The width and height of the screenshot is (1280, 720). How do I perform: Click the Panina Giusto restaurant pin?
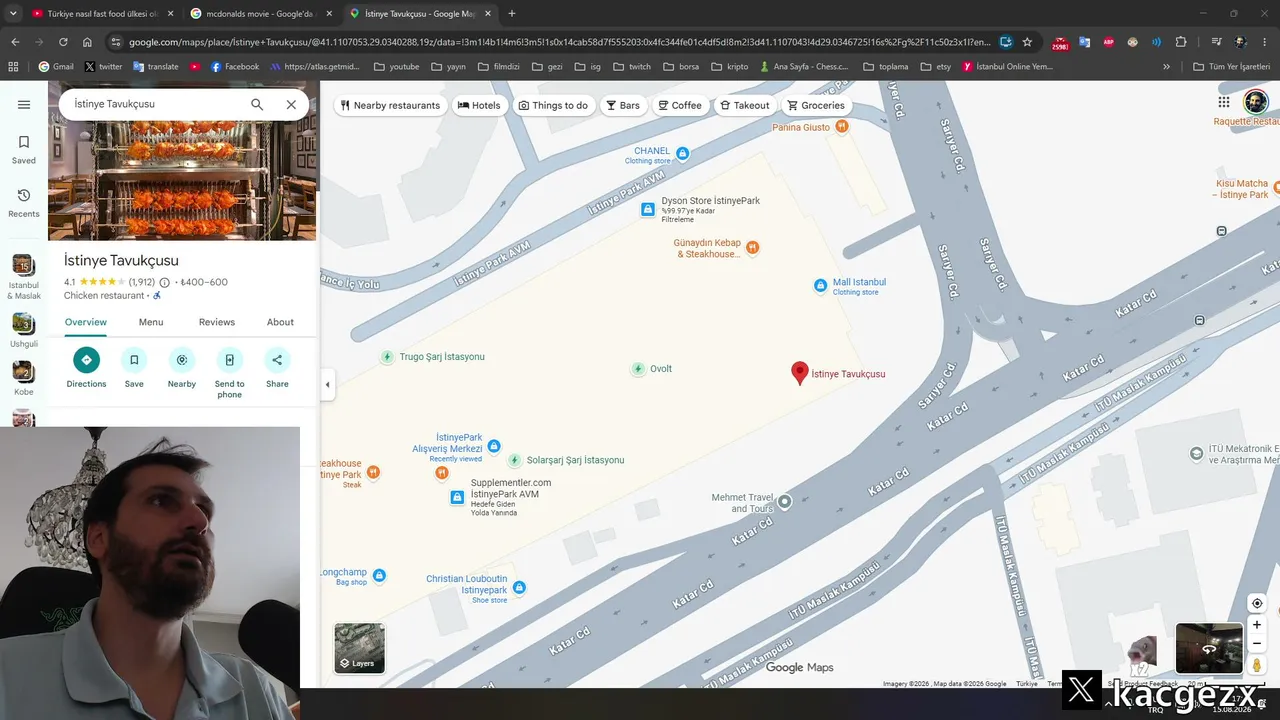point(842,126)
